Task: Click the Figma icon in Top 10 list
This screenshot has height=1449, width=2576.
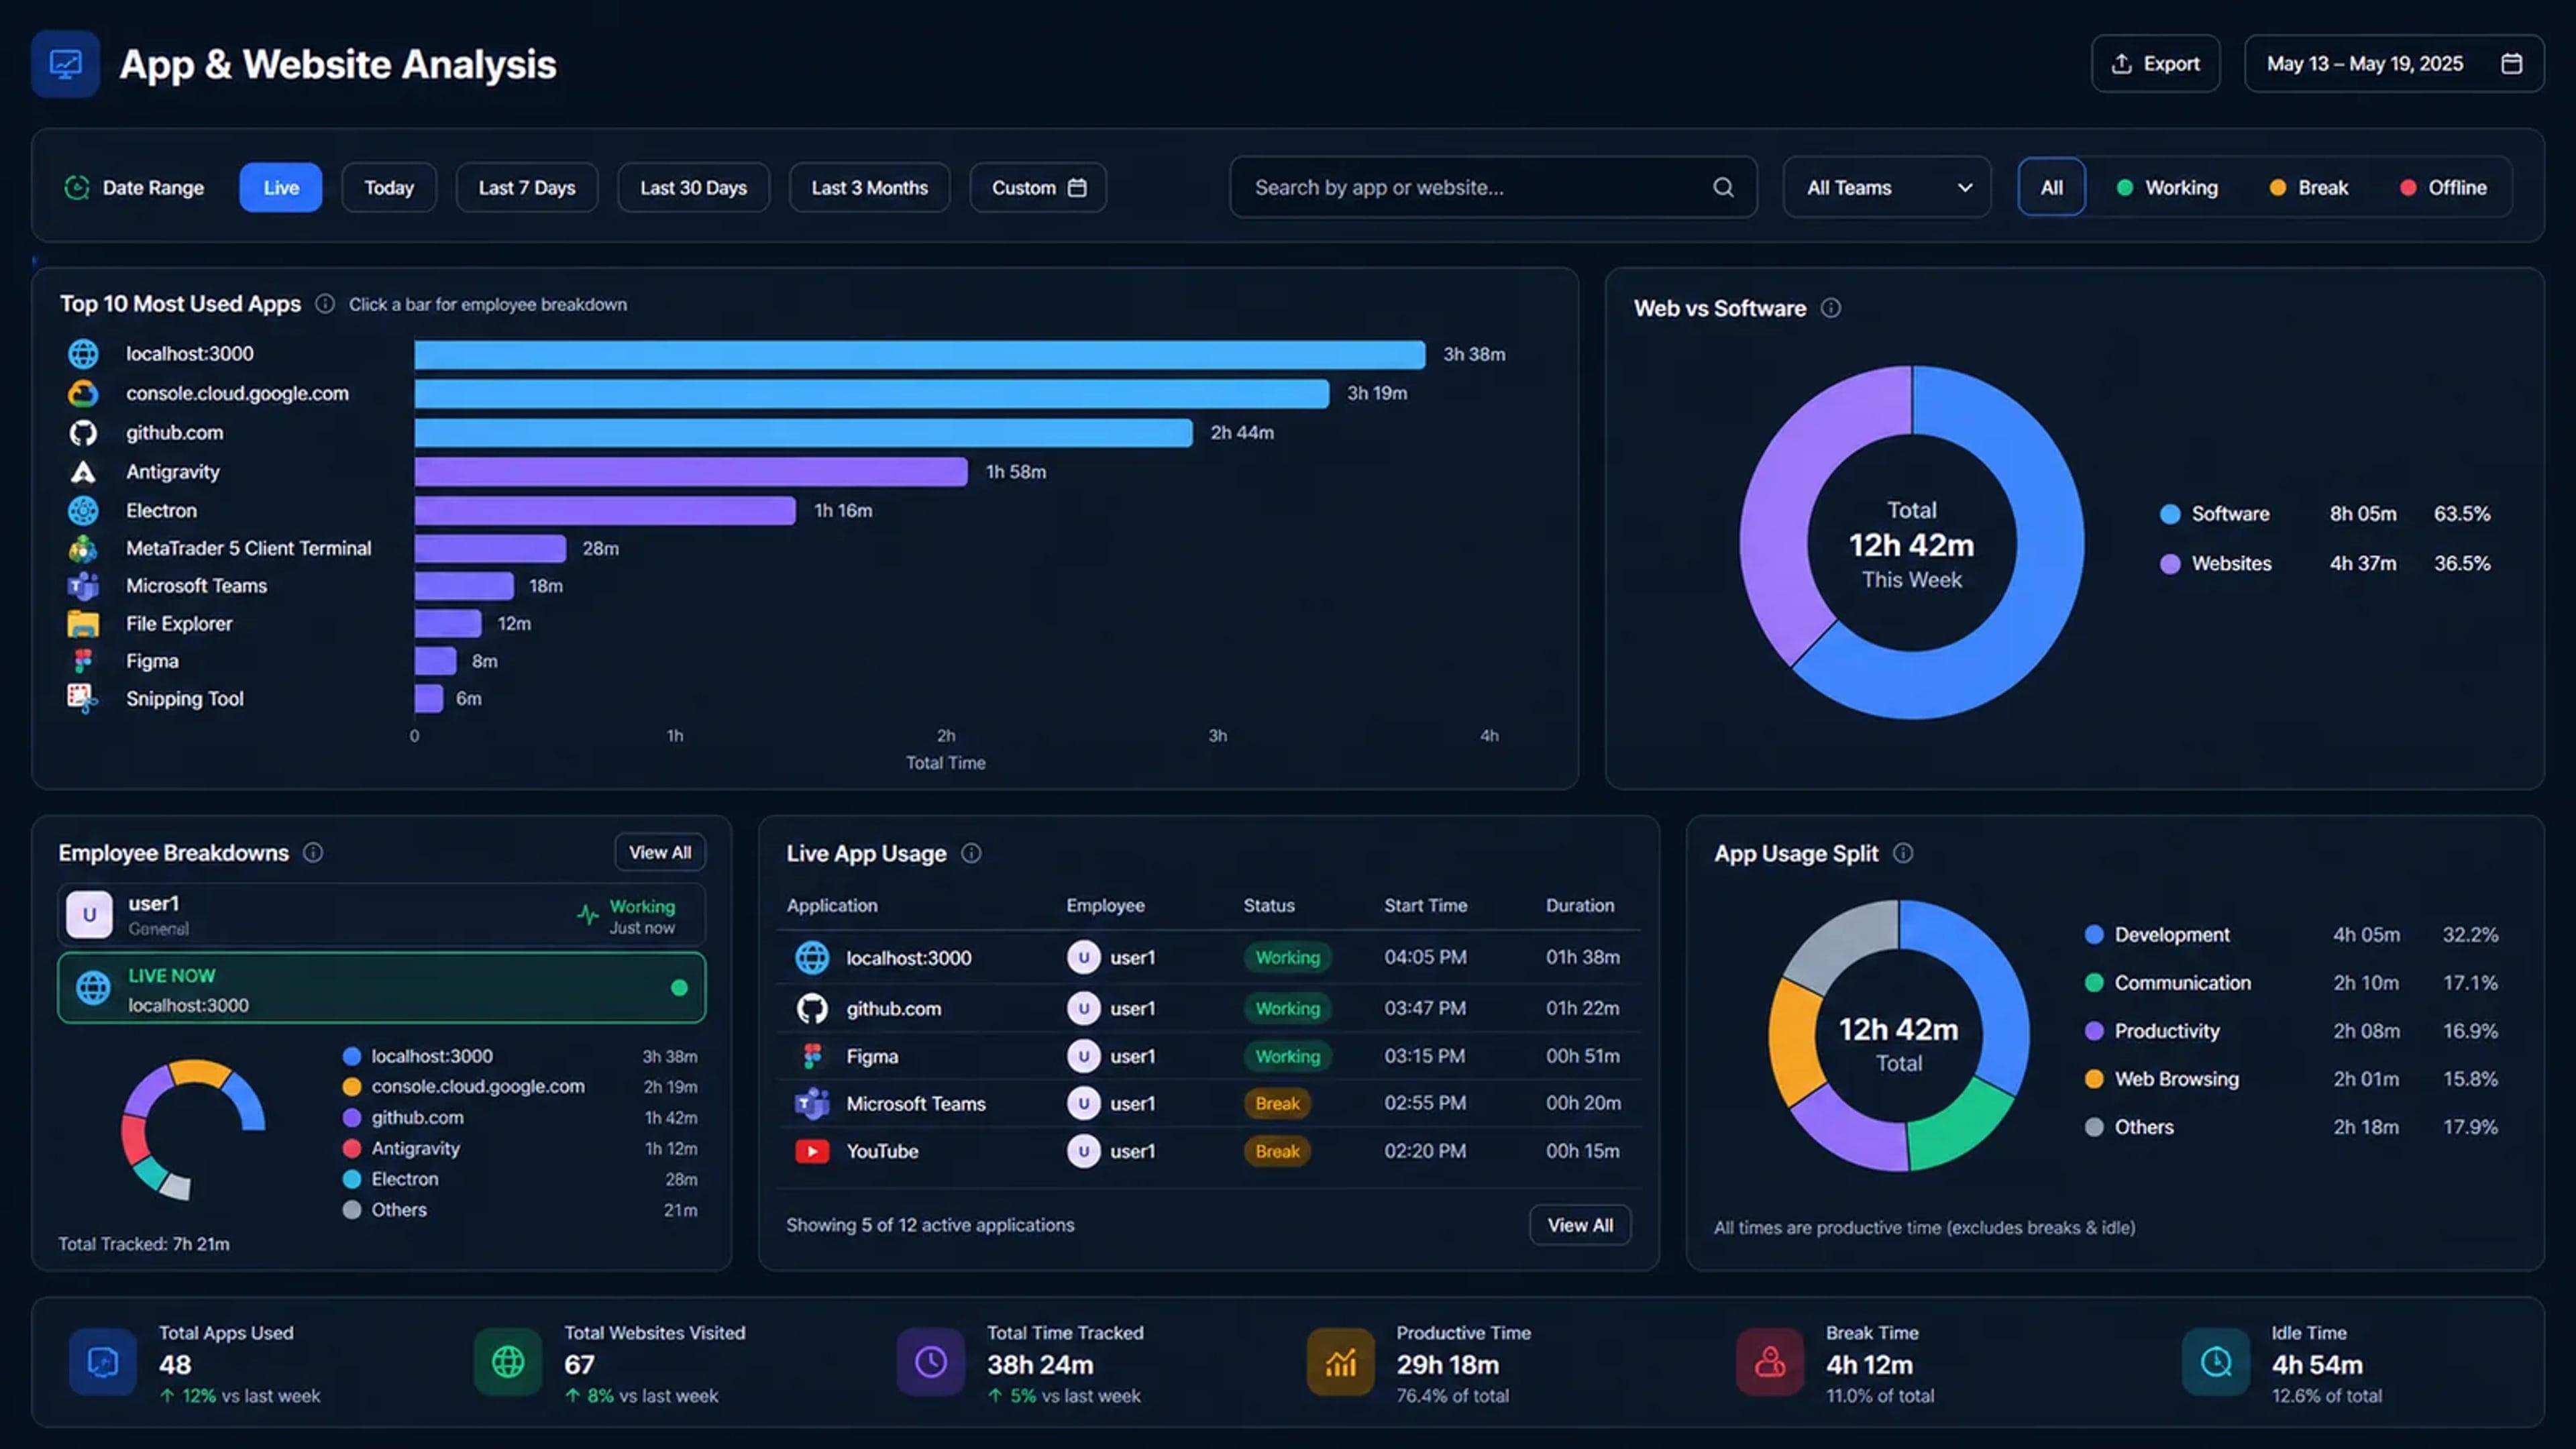Action: pos(83,661)
